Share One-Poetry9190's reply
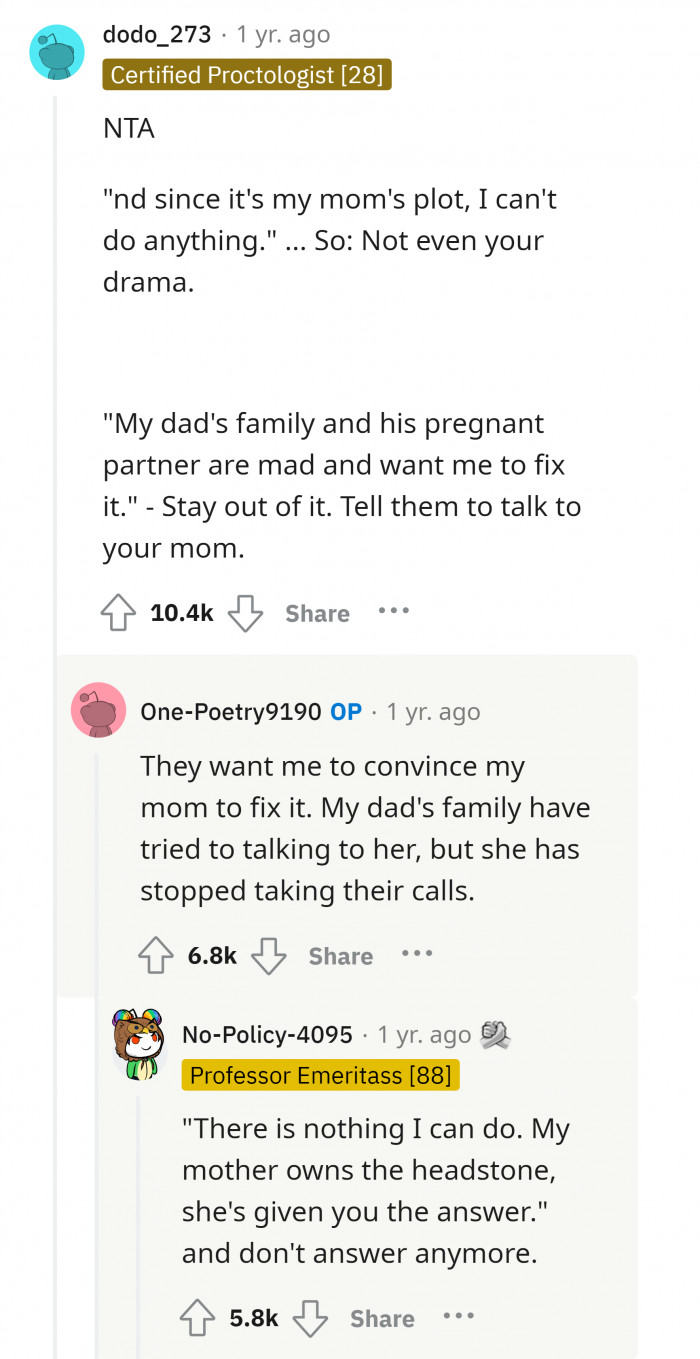The width and height of the screenshot is (700, 1359). point(340,956)
